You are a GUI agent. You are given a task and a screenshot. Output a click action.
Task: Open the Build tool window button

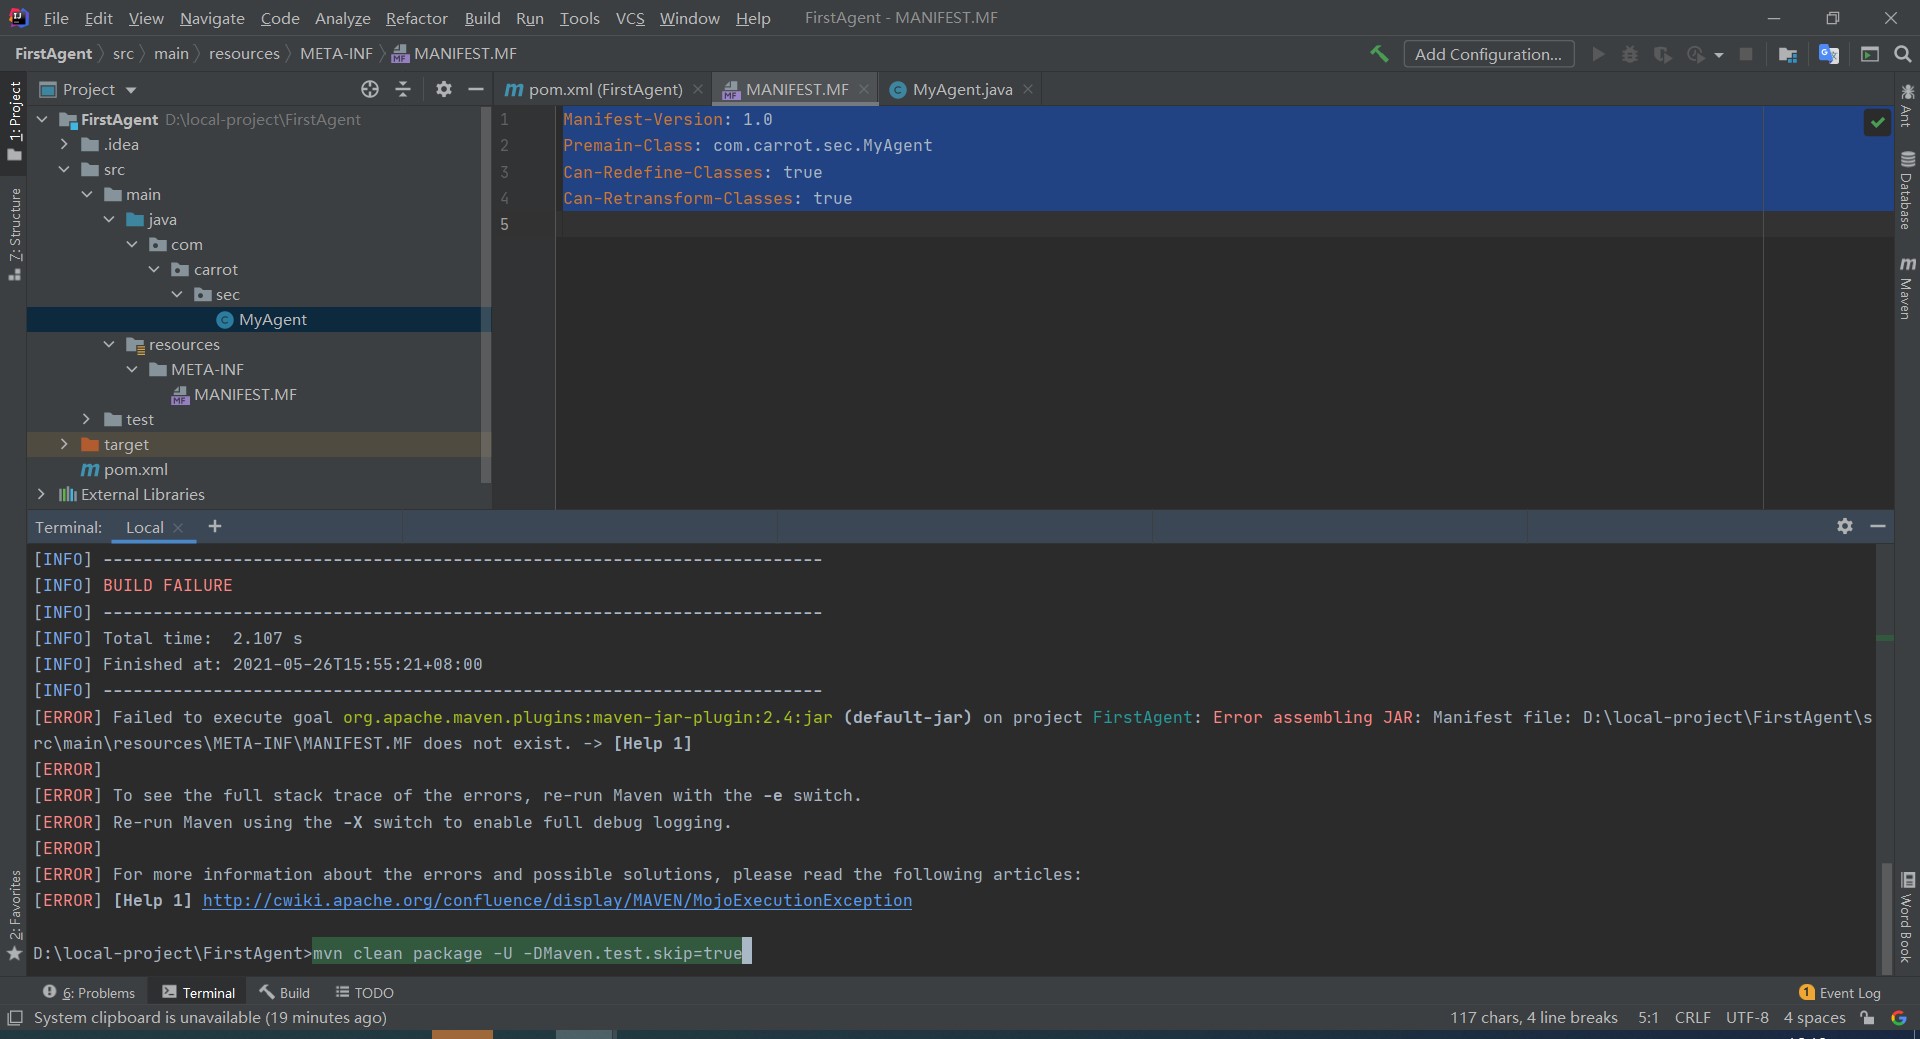285,992
